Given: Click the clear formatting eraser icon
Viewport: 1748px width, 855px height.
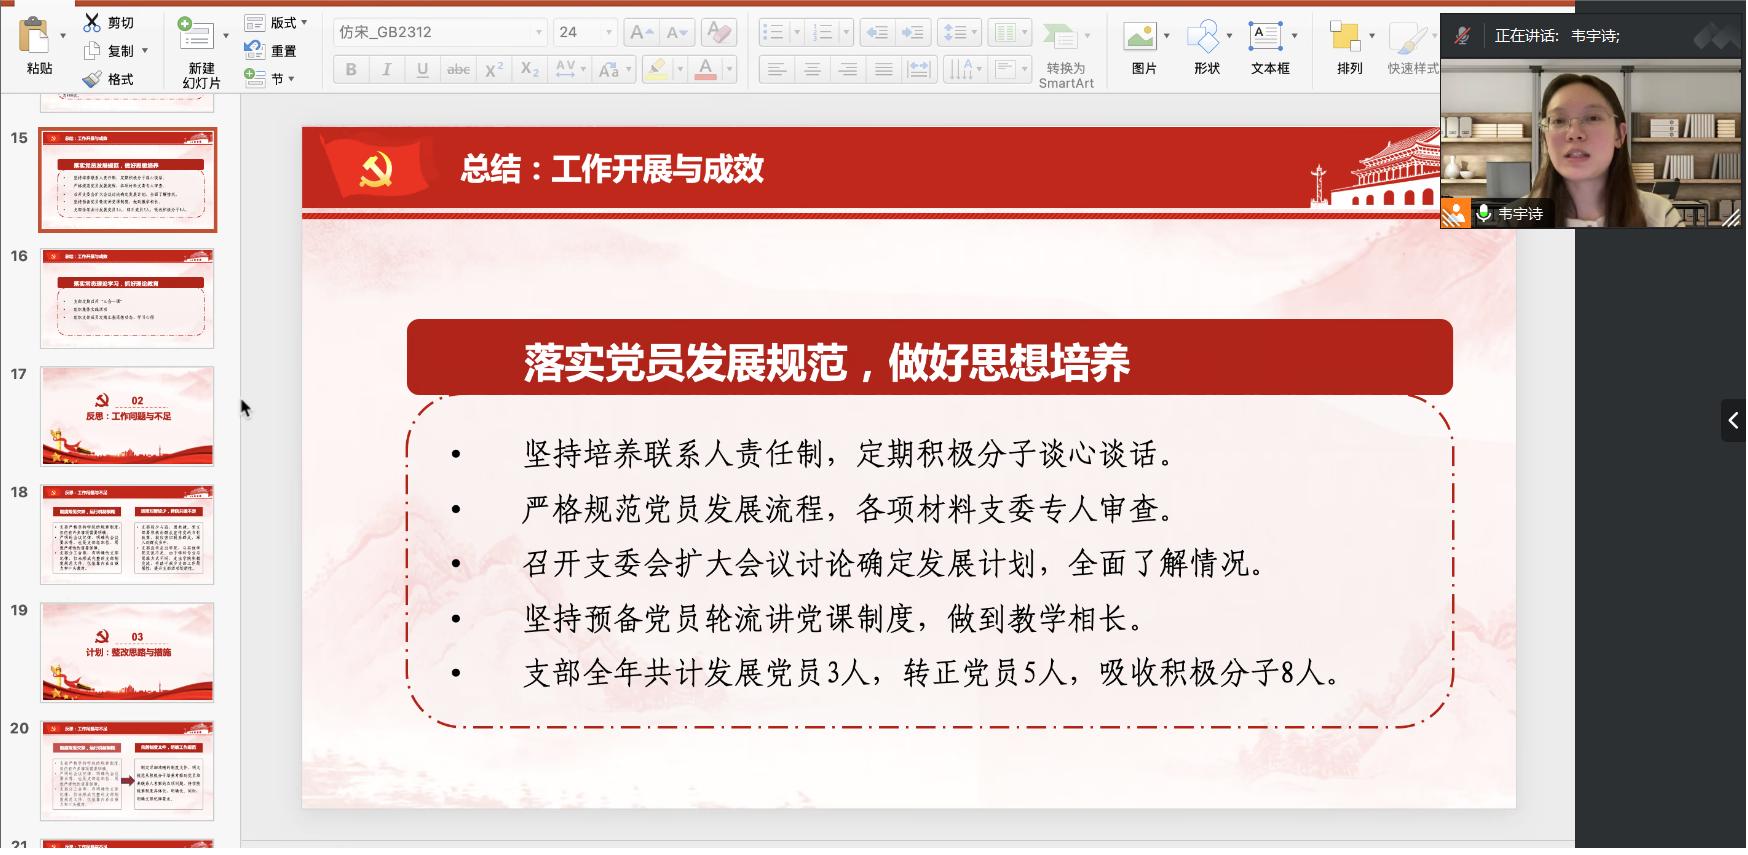Looking at the screenshot, I should [718, 32].
